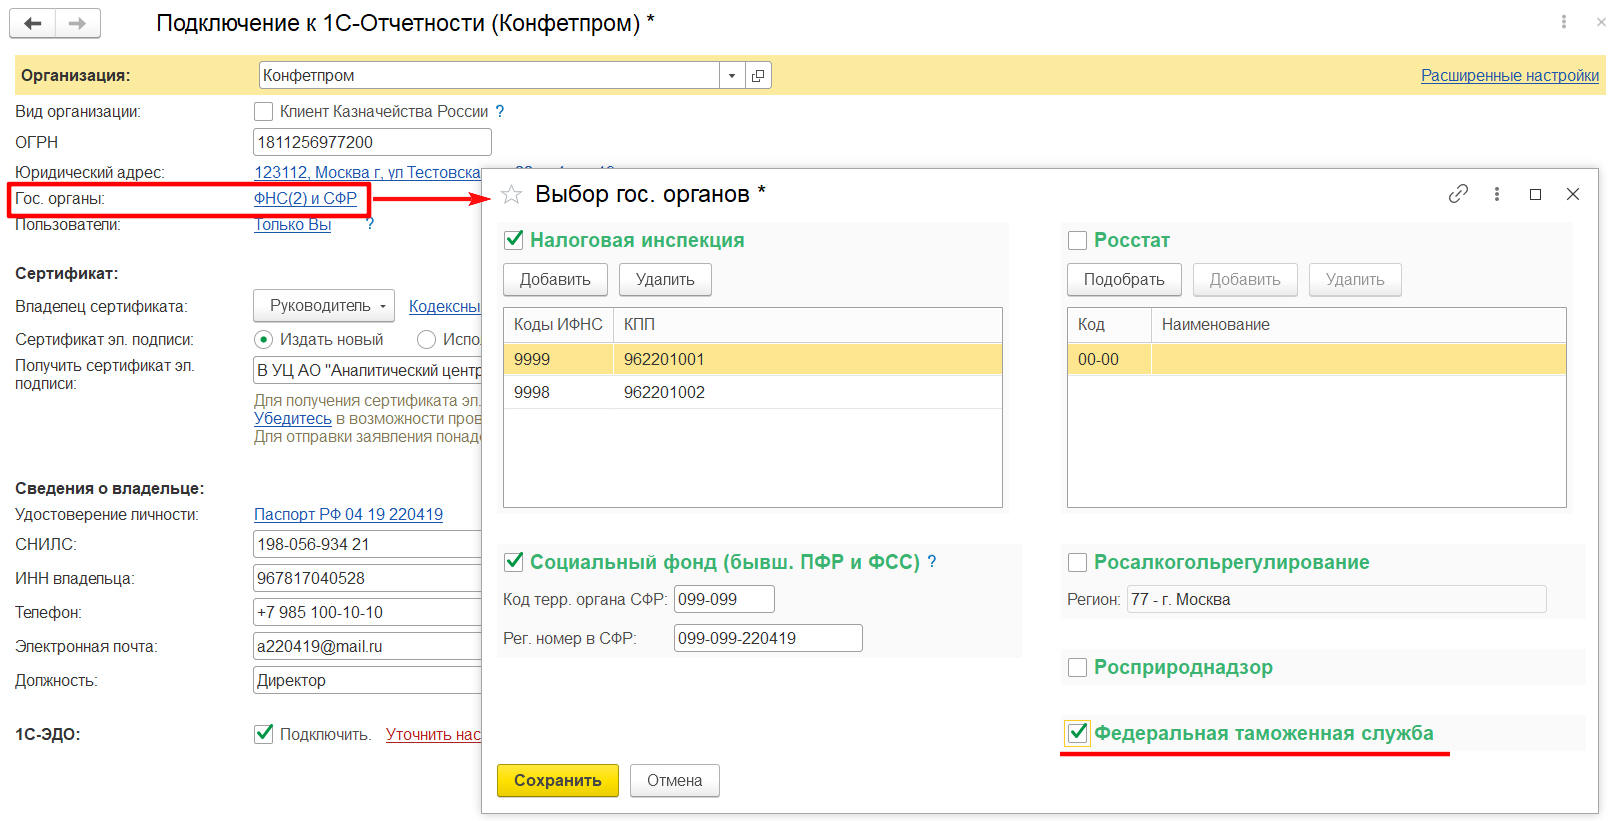Uncheck the Налоговая инспекция checkbox
This screenshot has width=1616, height=821.
pyautogui.click(x=514, y=240)
